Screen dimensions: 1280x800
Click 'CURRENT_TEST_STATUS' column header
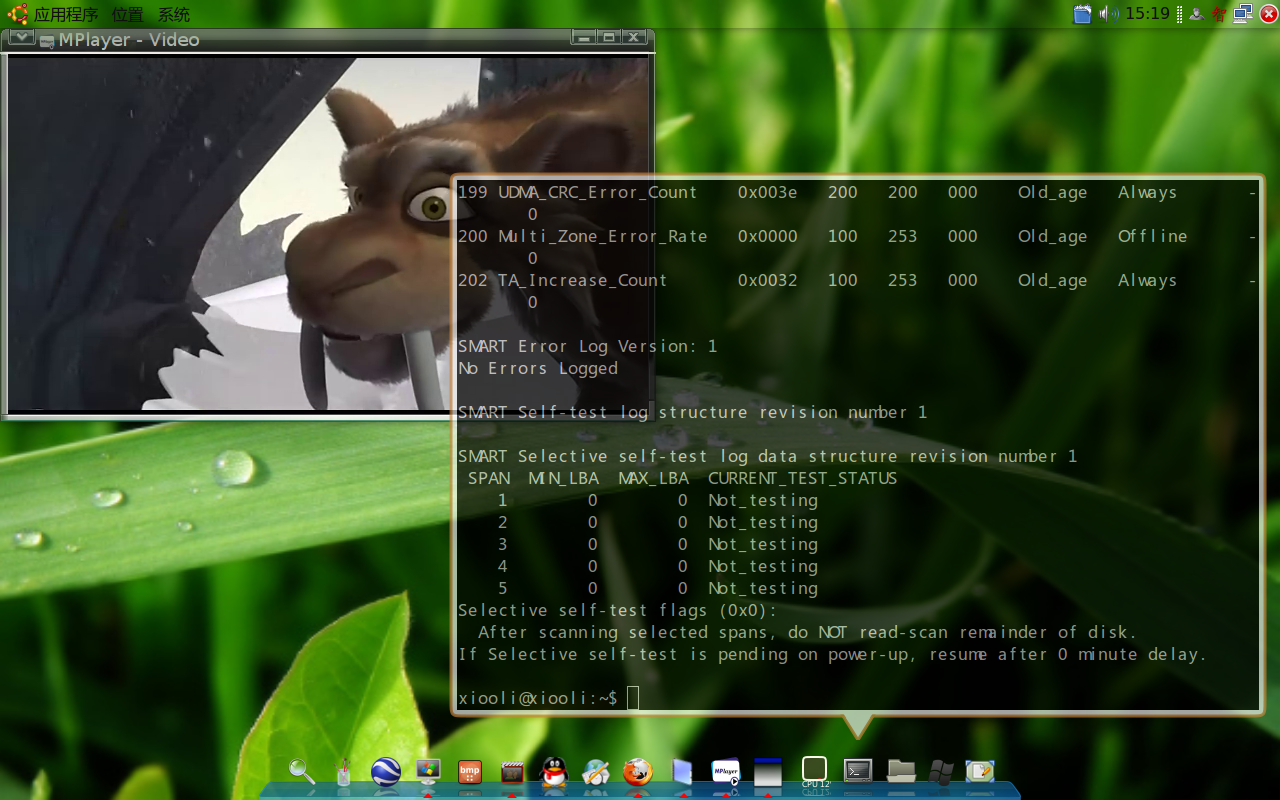[802, 478]
